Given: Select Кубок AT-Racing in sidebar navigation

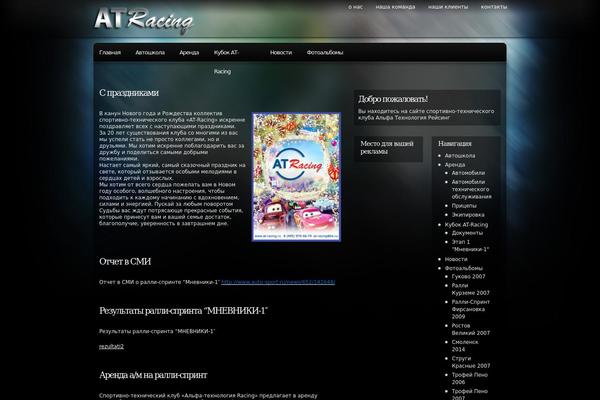Looking at the screenshot, I should click(466, 225).
